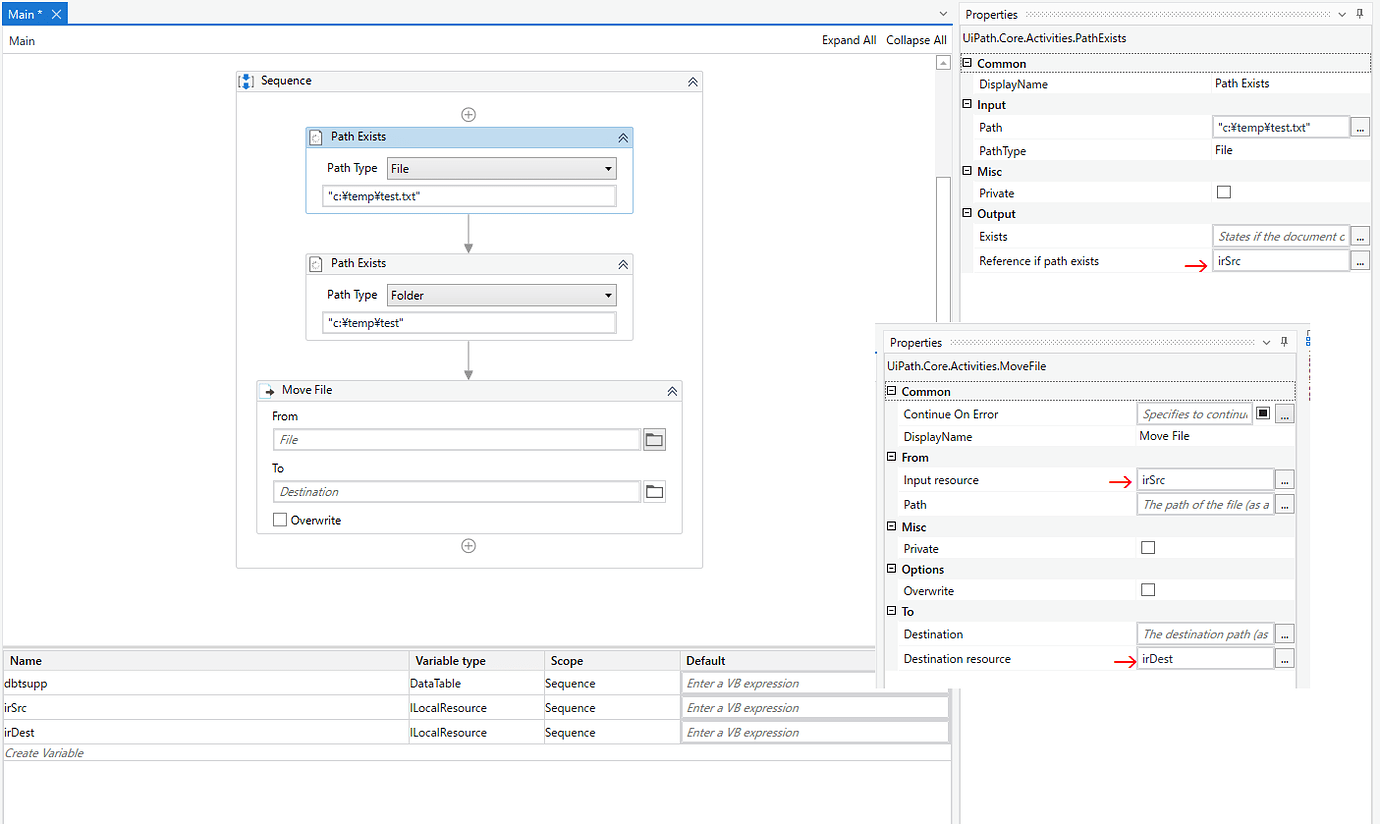The height and width of the screenshot is (824, 1380).
Task: Click the Create Variable row
Action: (x=45, y=753)
